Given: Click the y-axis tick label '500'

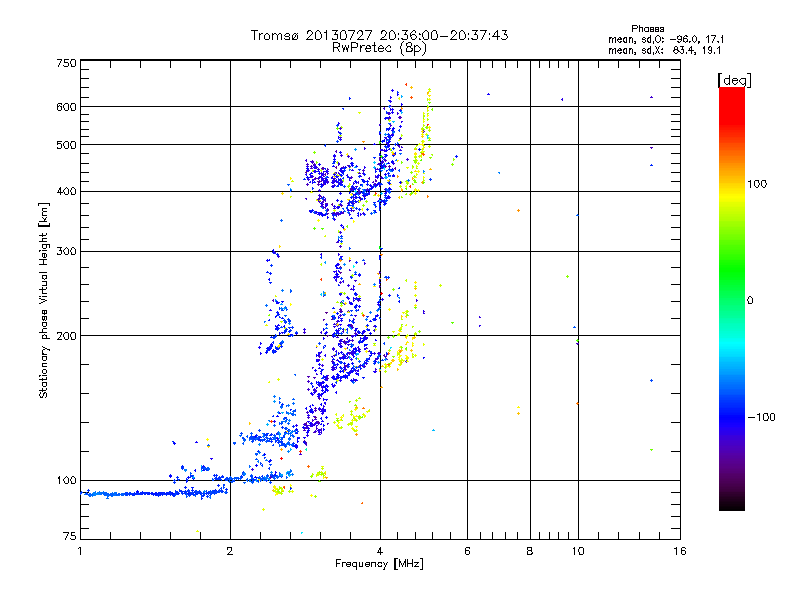Looking at the screenshot, I should (x=66, y=145).
